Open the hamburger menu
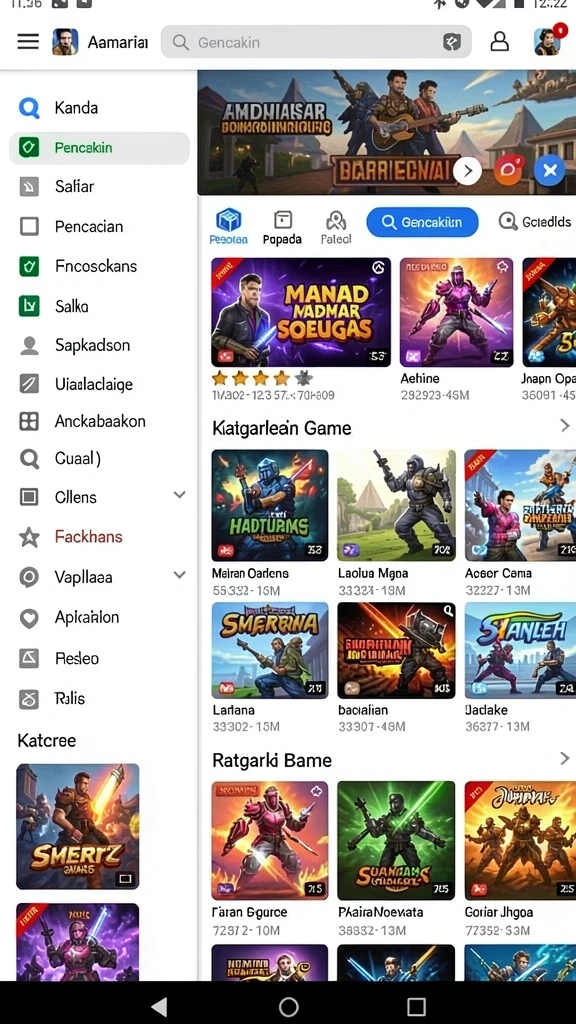This screenshot has height=1024, width=576. pyautogui.click(x=28, y=42)
